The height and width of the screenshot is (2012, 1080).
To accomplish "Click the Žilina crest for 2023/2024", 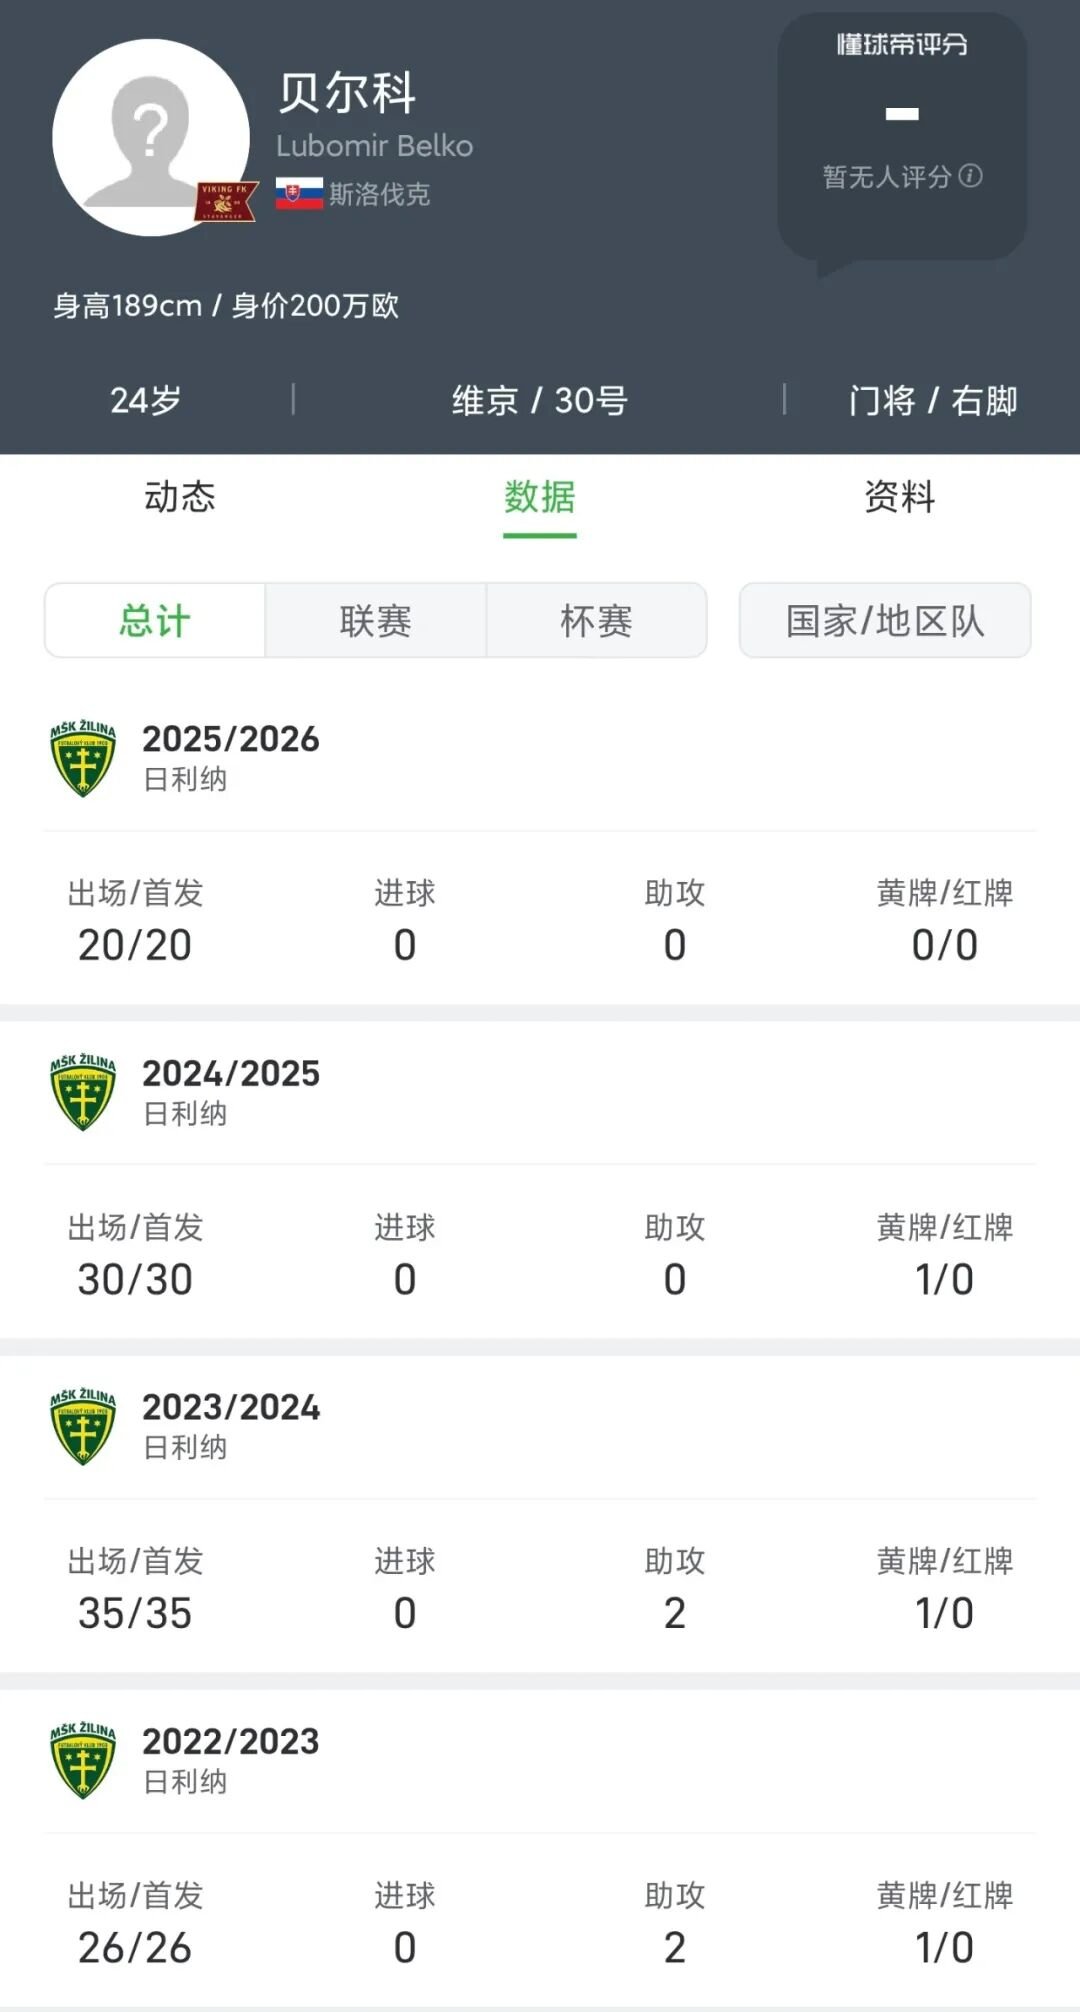I will point(83,1426).
